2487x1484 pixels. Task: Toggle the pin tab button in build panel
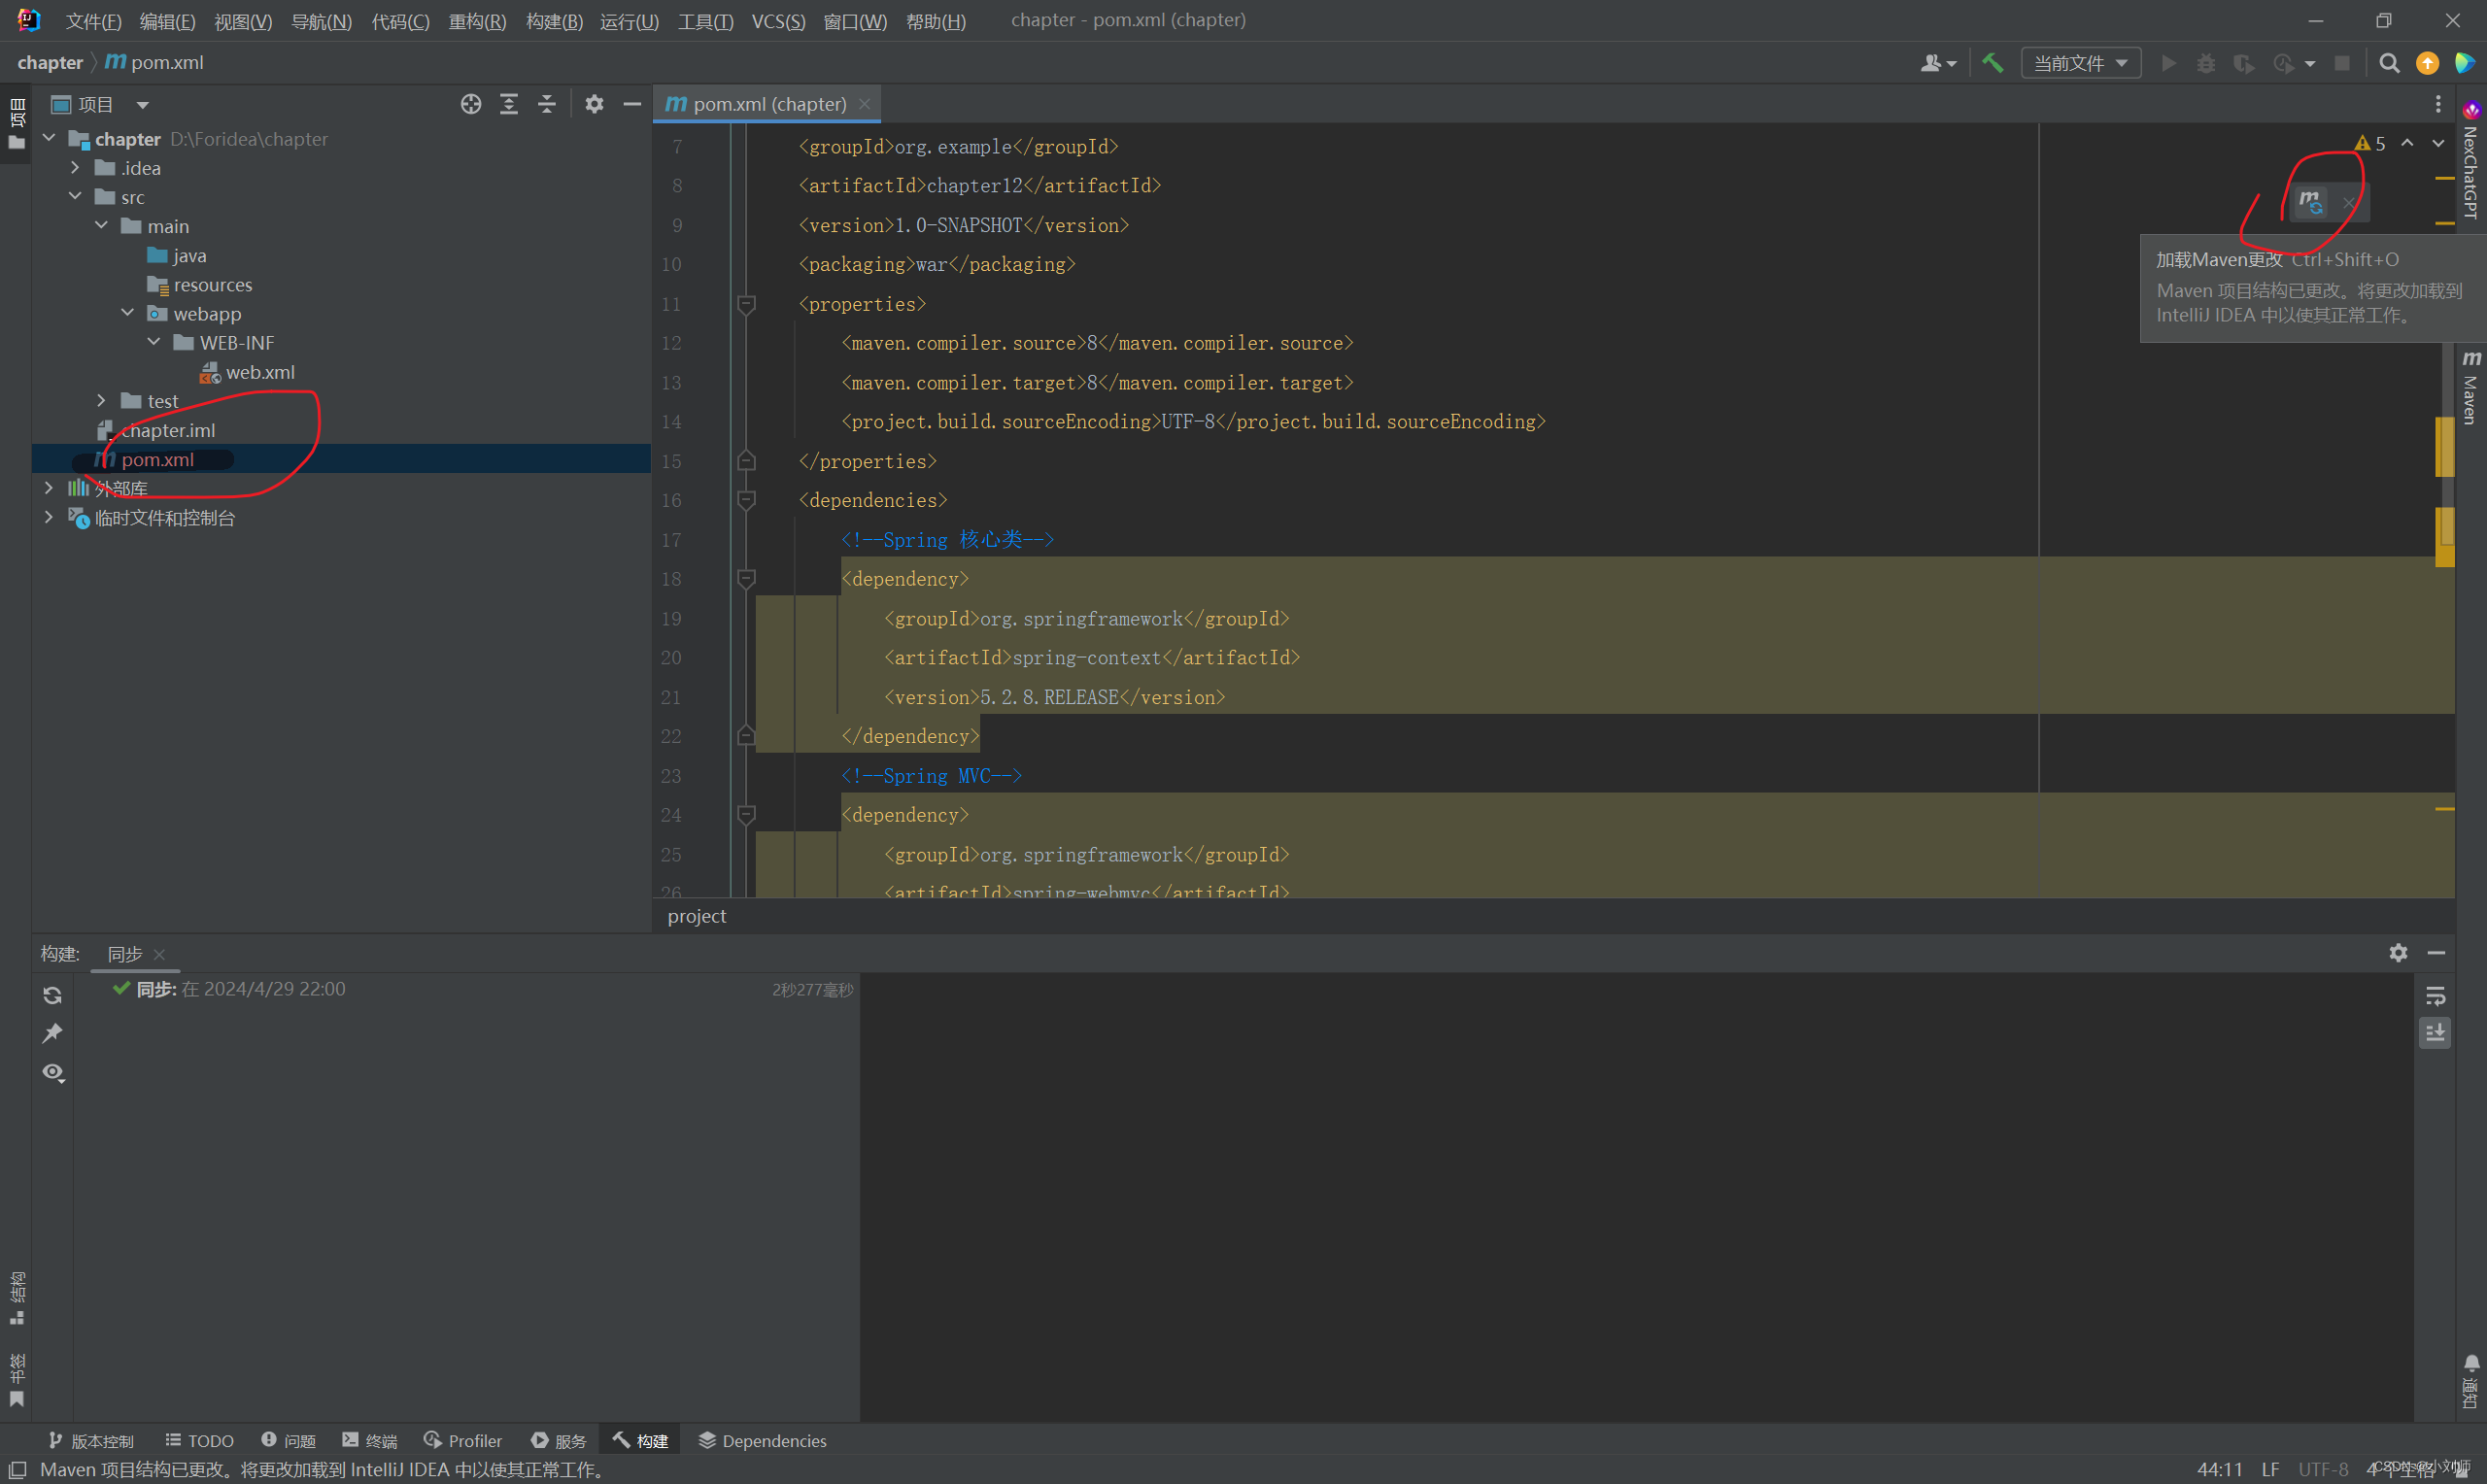pos(53,1034)
